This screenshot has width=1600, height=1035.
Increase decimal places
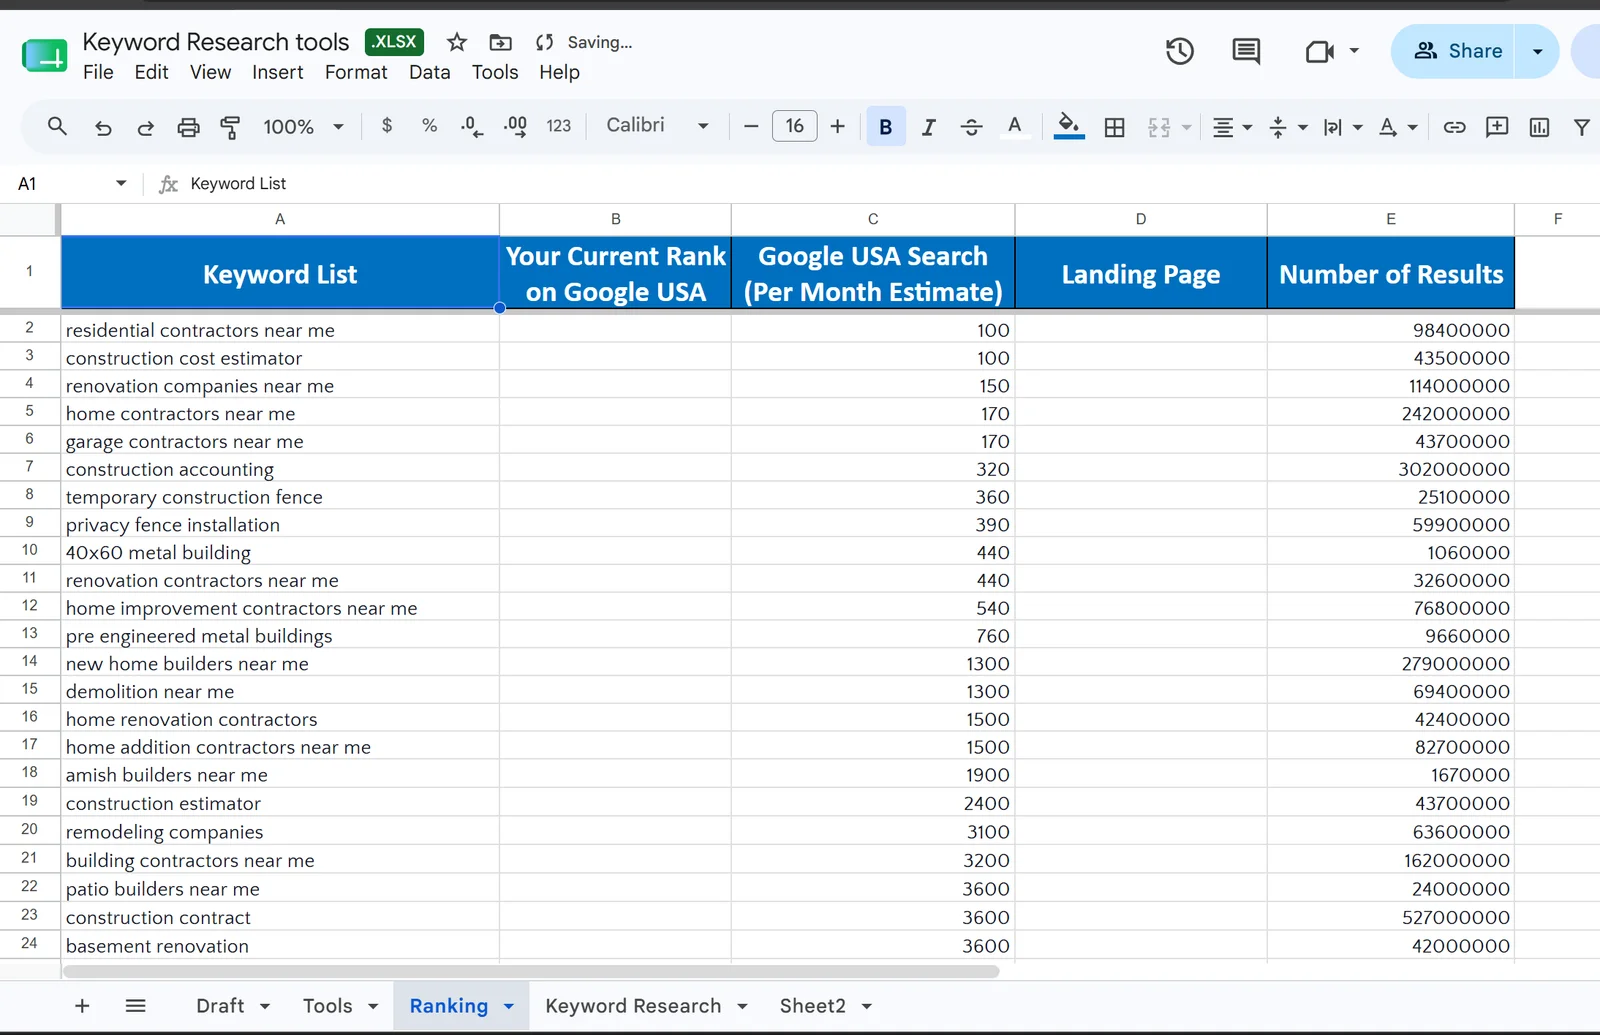(x=515, y=127)
